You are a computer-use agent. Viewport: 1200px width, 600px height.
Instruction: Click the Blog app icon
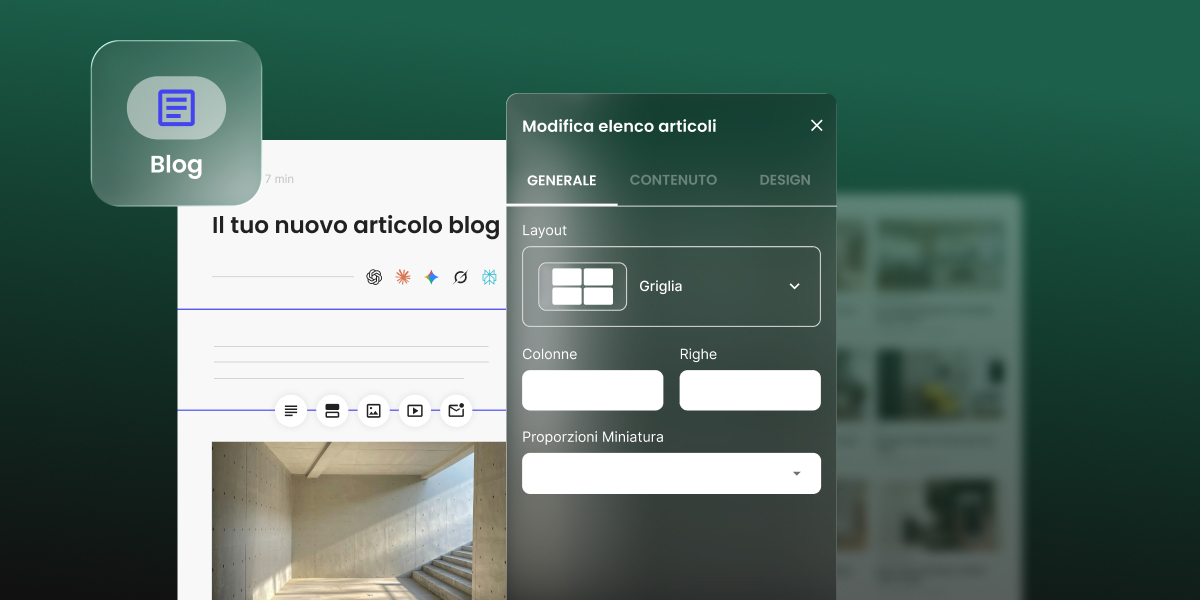click(176, 123)
